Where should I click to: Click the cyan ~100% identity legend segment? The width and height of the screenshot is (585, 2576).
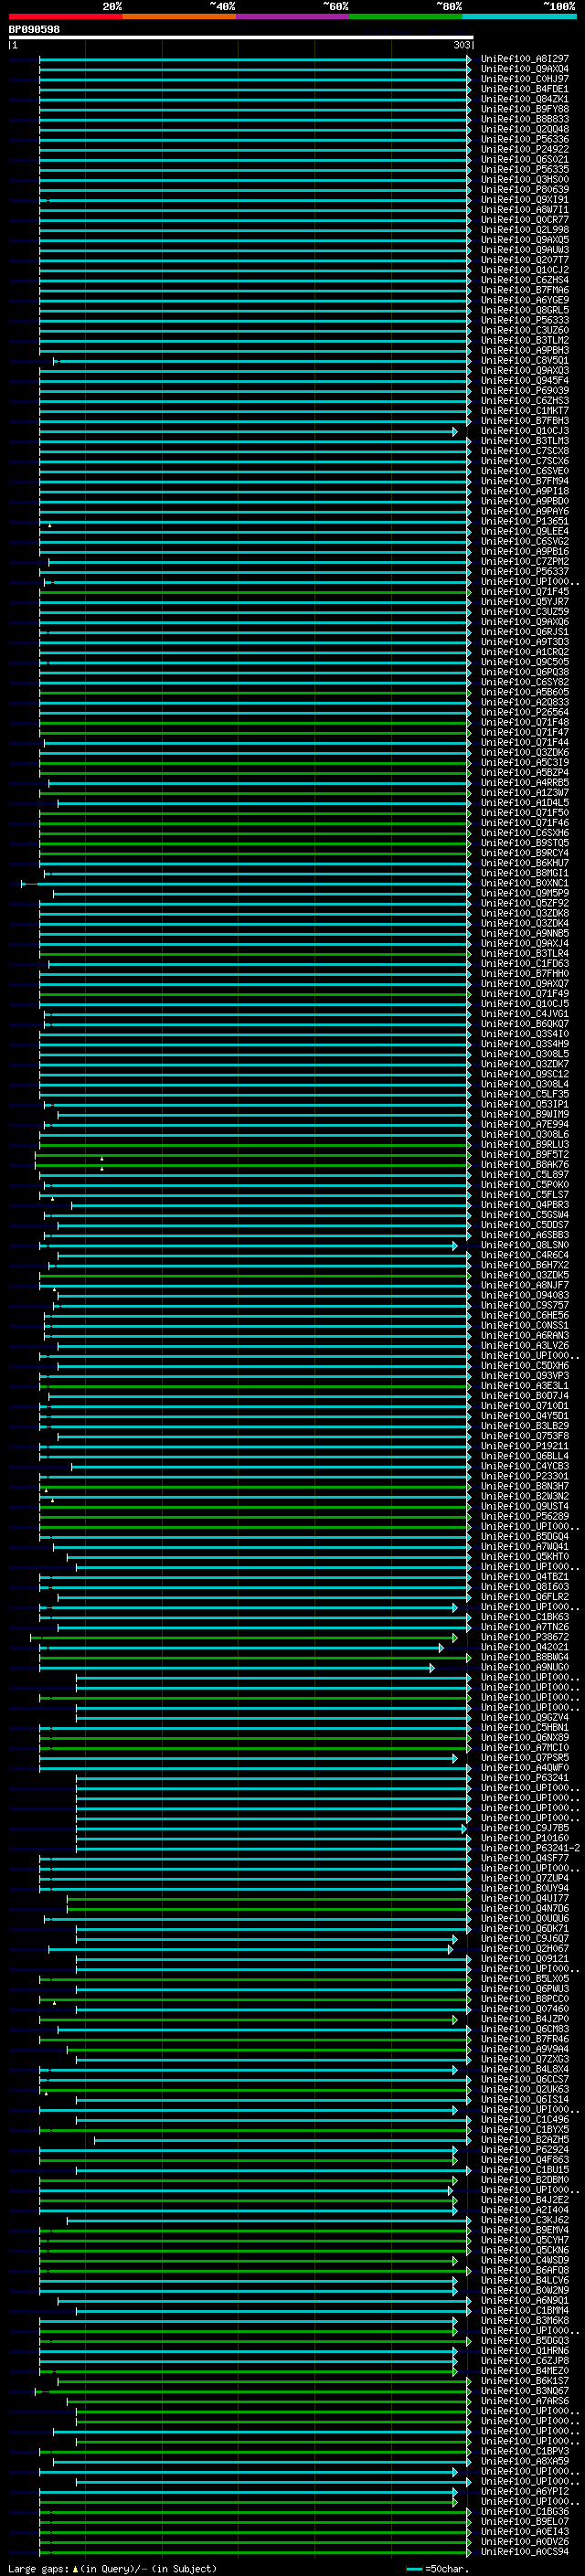[520, 16]
